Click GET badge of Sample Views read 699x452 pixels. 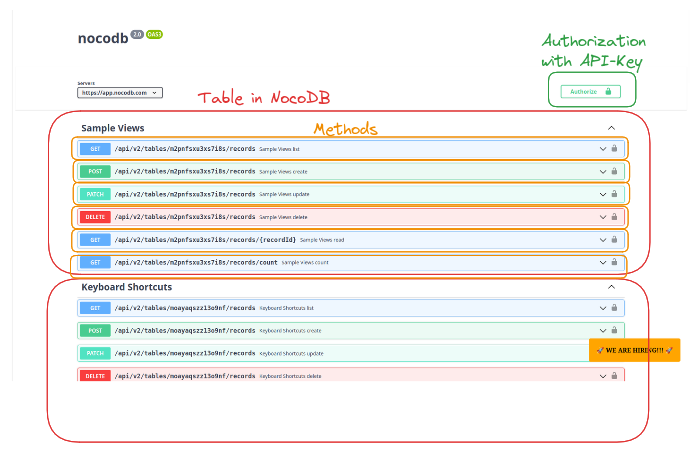(x=95, y=240)
